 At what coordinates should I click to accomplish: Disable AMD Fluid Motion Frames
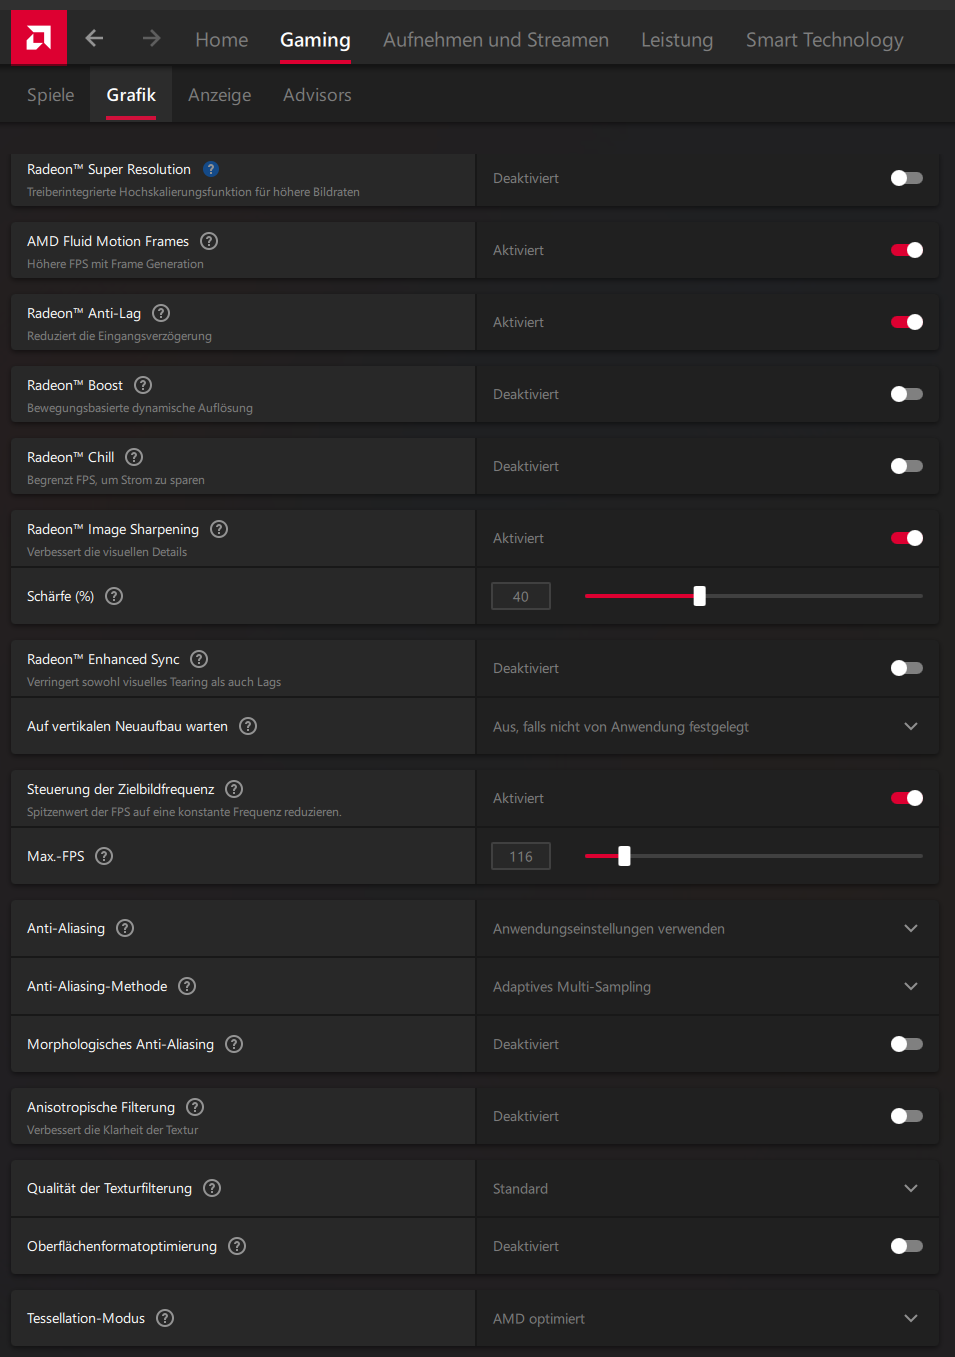(906, 250)
